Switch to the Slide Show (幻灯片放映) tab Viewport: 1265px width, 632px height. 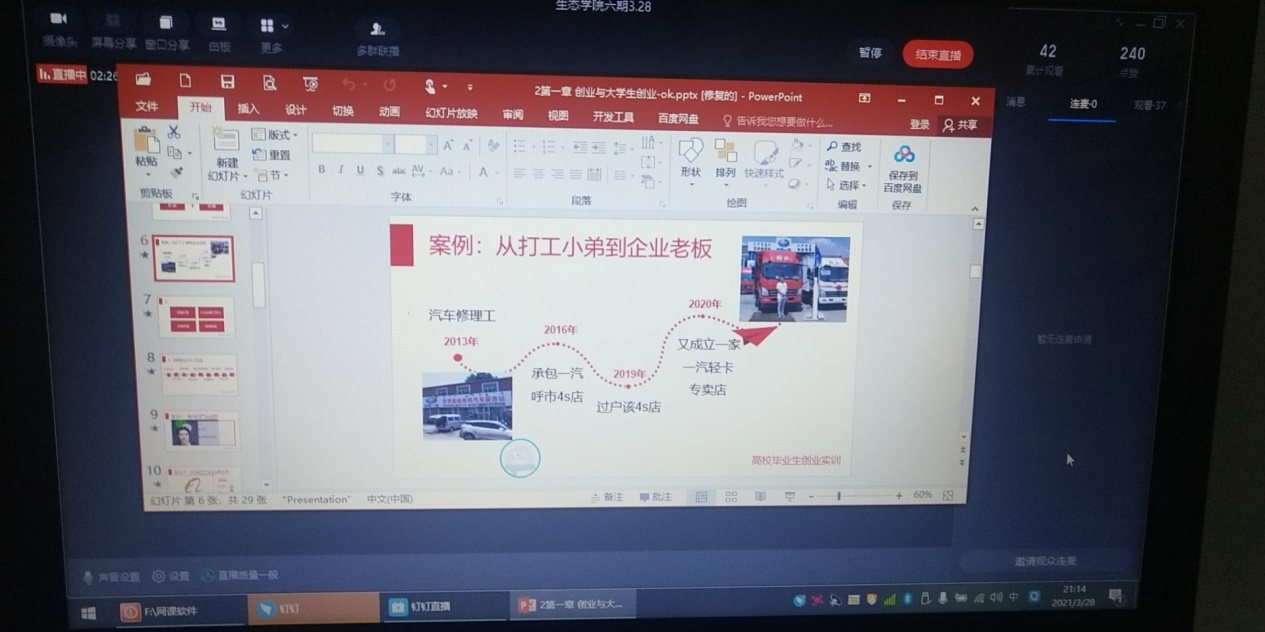(451, 114)
